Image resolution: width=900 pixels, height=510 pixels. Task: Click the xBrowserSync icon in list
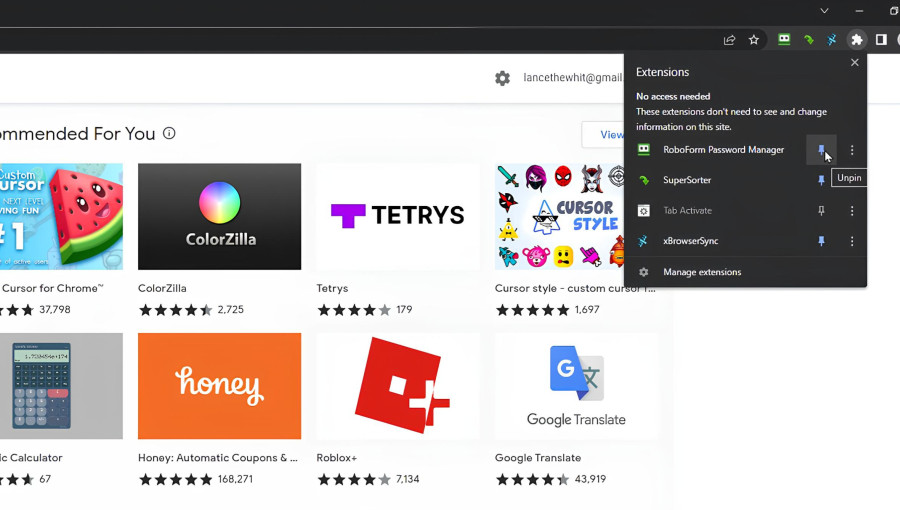[x=643, y=241]
